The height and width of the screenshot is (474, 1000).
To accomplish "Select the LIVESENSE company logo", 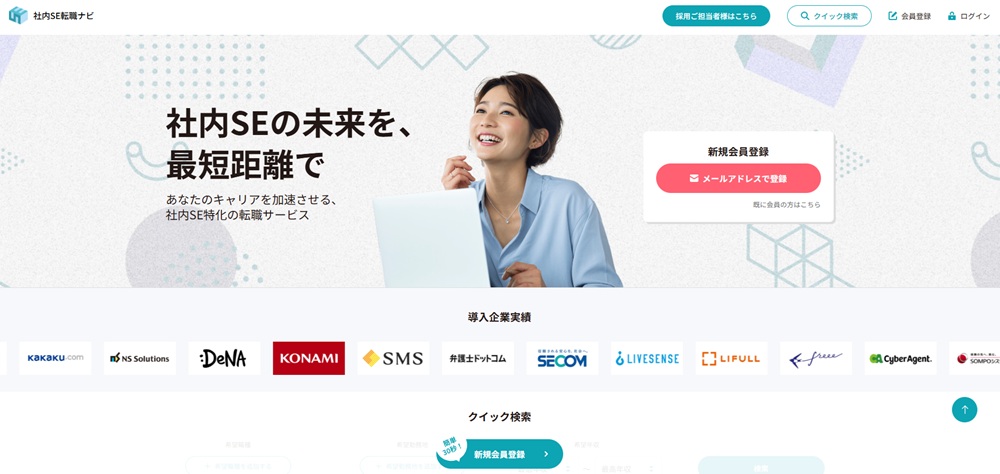I will (x=647, y=359).
